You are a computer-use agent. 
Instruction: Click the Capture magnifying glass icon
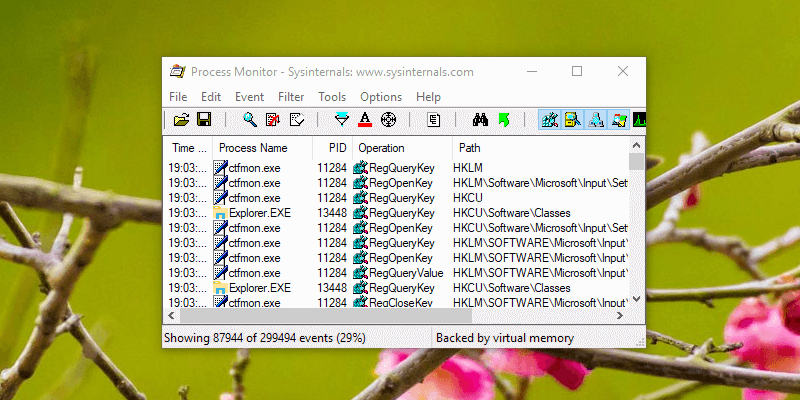click(249, 120)
